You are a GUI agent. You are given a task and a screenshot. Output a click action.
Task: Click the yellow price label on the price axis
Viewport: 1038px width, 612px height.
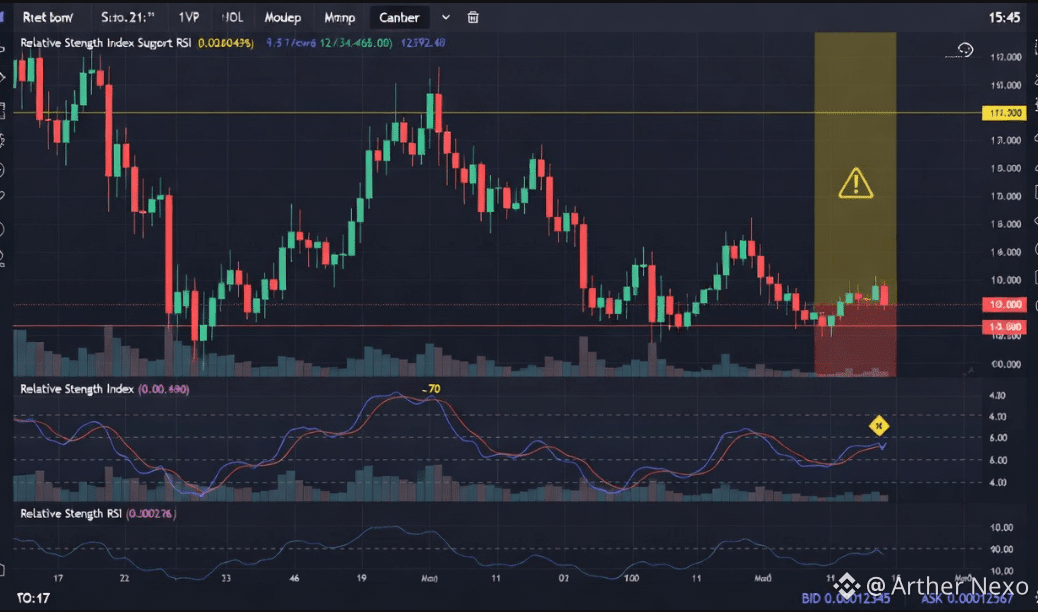click(x=1004, y=113)
